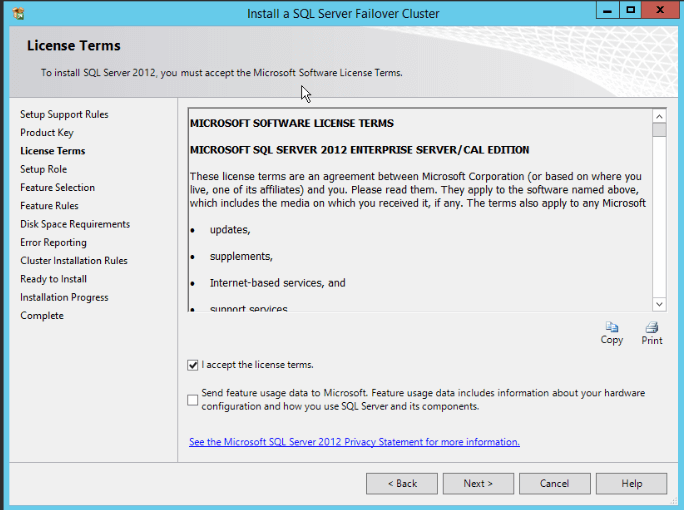
Task: Proceed with the Next button
Action: pos(478,484)
